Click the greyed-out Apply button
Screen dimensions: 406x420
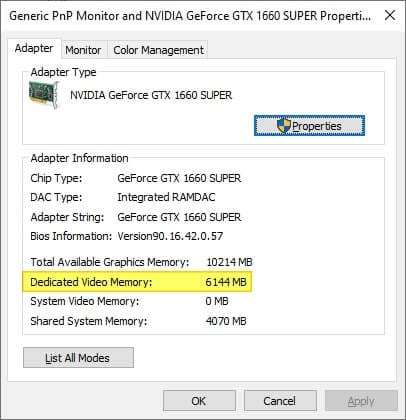click(361, 401)
